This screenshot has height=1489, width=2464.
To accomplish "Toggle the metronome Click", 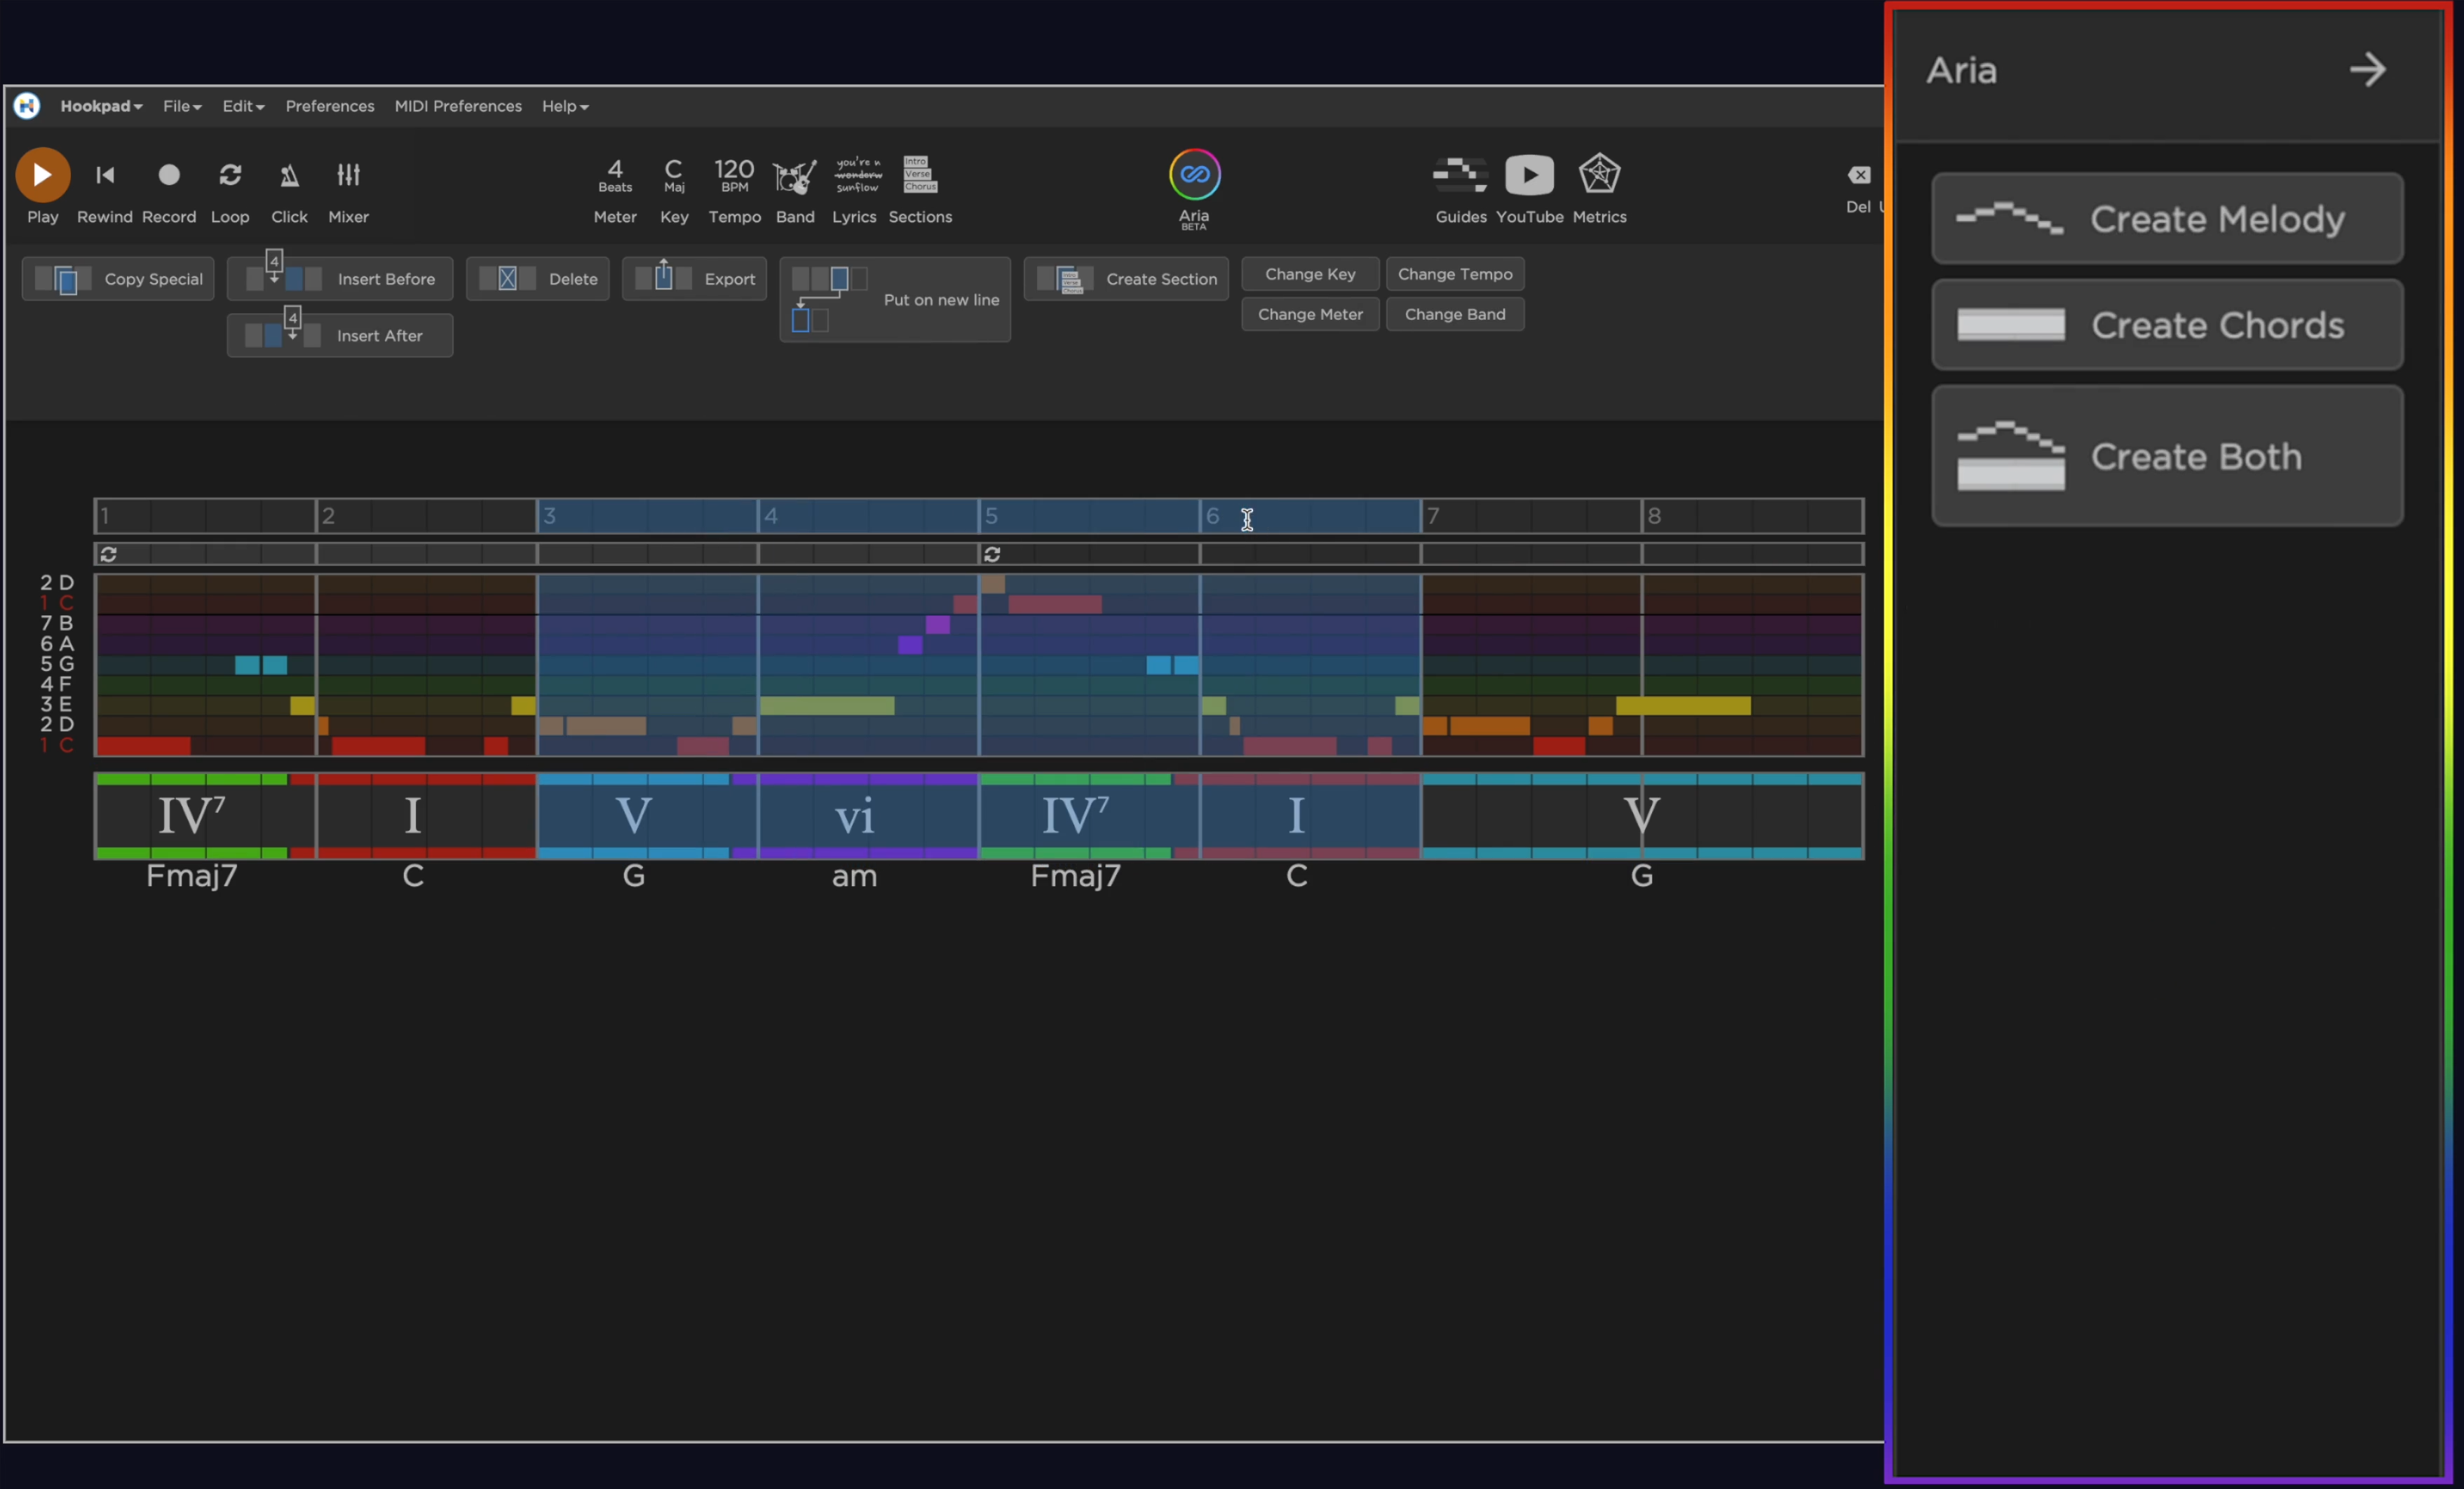I will (289, 175).
